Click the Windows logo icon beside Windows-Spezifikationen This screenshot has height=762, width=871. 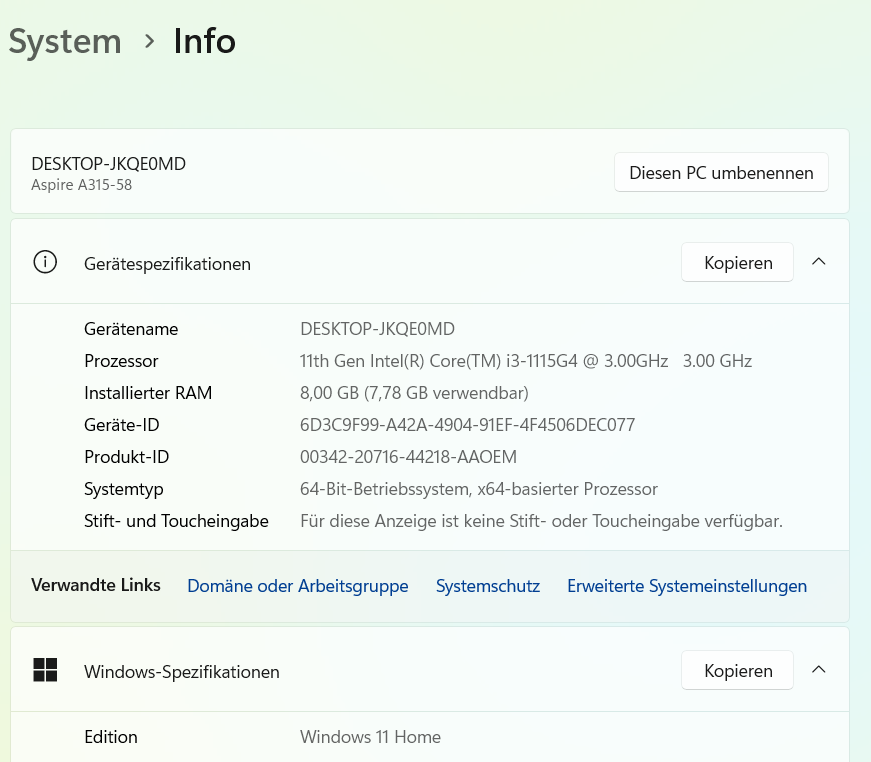pos(45,670)
